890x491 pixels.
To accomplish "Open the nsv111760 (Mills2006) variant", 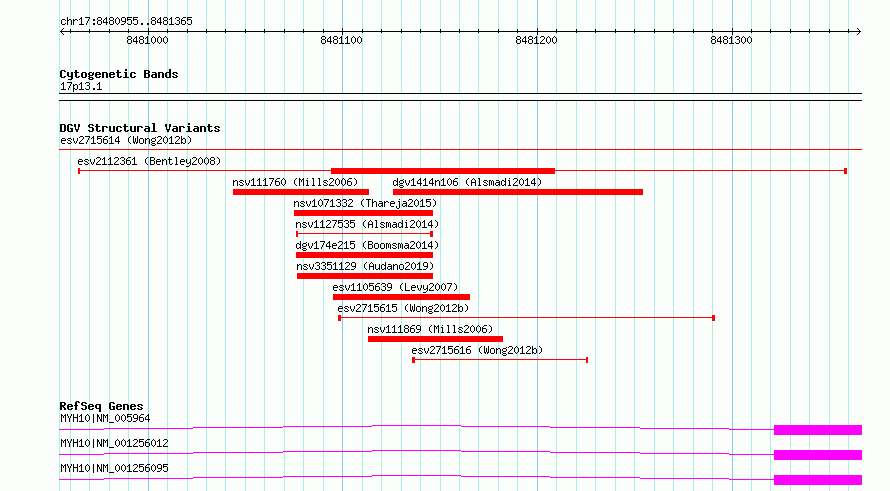I will (x=295, y=182).
